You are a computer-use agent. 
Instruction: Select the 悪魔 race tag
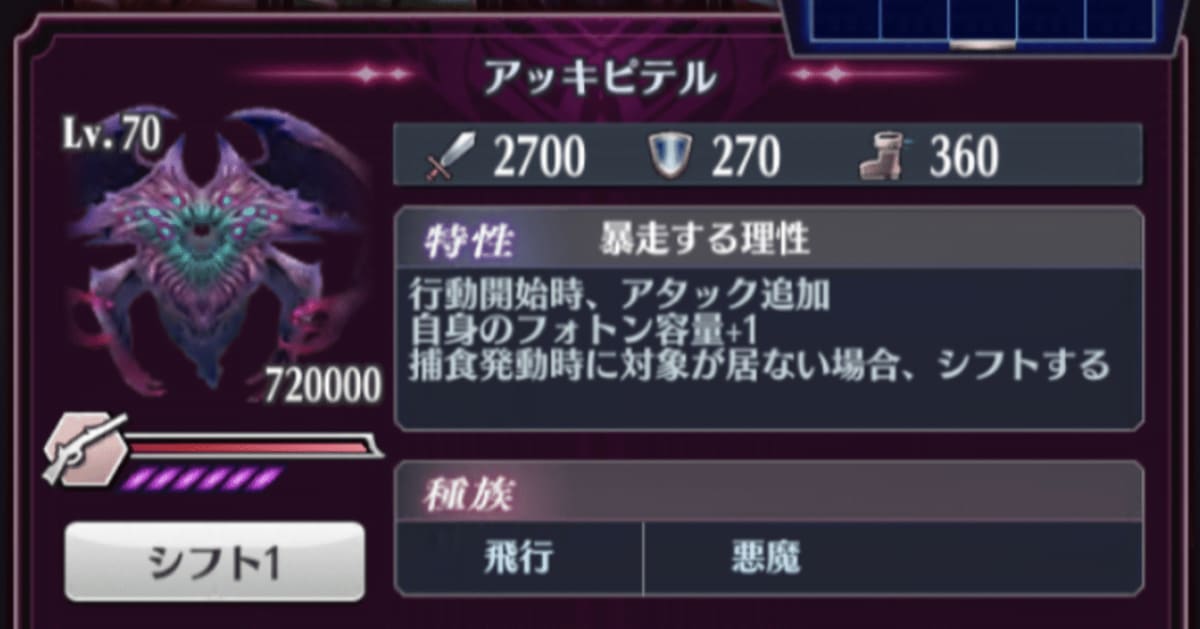765,558
